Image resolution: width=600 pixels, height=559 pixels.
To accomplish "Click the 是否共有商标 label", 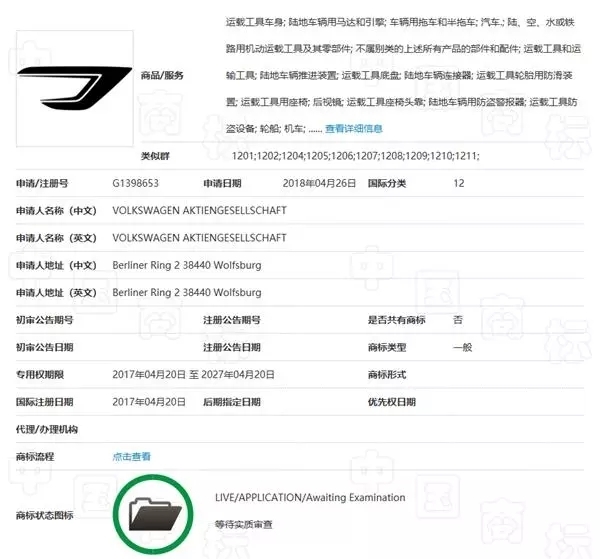I will [x=396, y=320].
